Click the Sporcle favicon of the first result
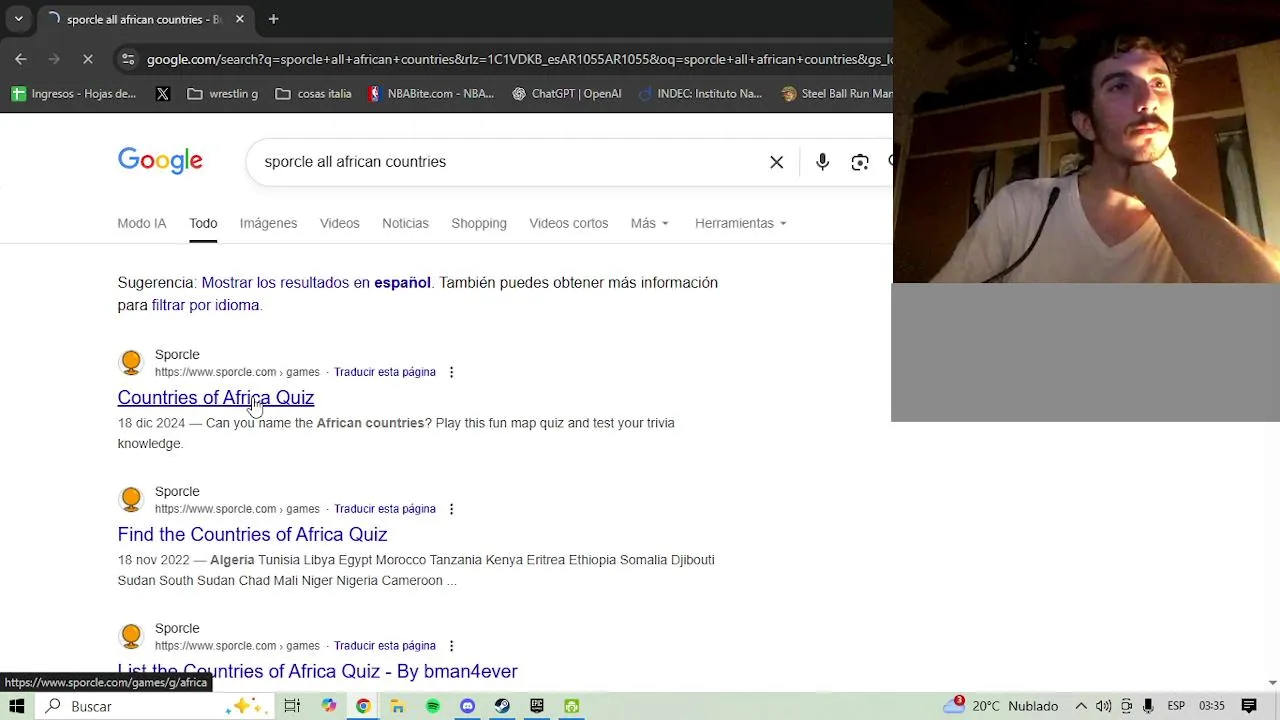 click(x=131, y=362)
